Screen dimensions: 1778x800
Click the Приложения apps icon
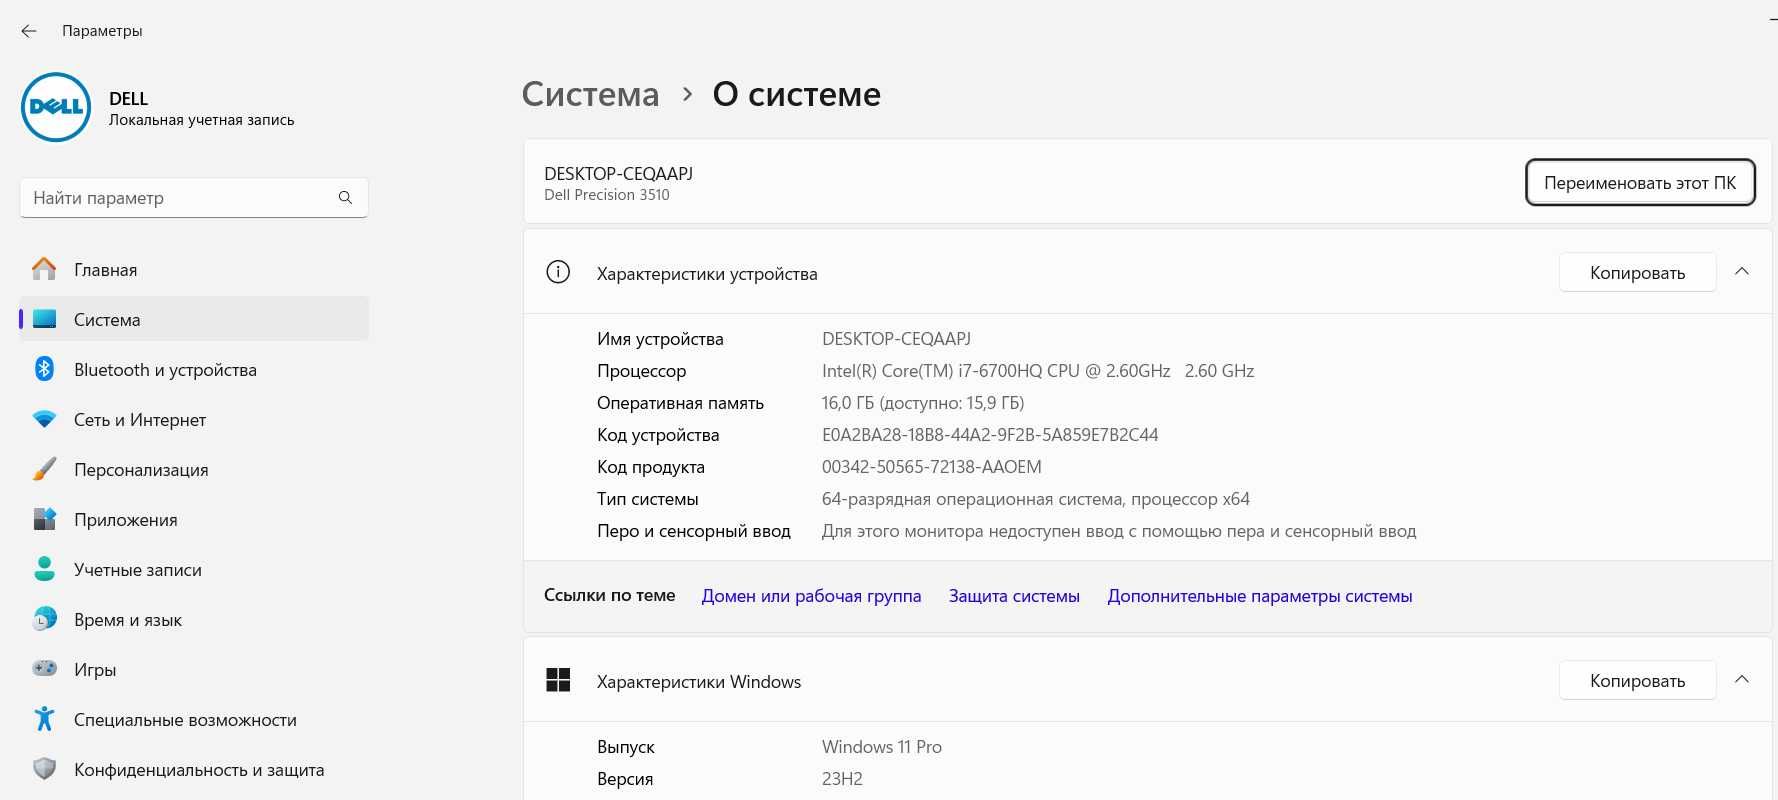(44, 519)
